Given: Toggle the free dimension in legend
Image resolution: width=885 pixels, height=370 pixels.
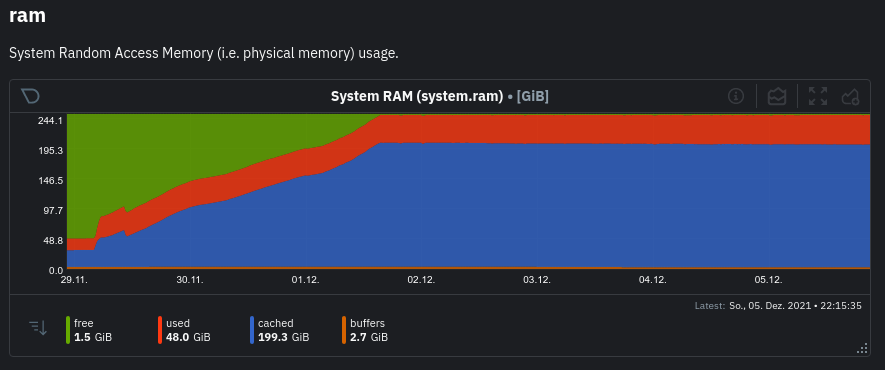Looking at the screenshot, I should coord(89,331).
